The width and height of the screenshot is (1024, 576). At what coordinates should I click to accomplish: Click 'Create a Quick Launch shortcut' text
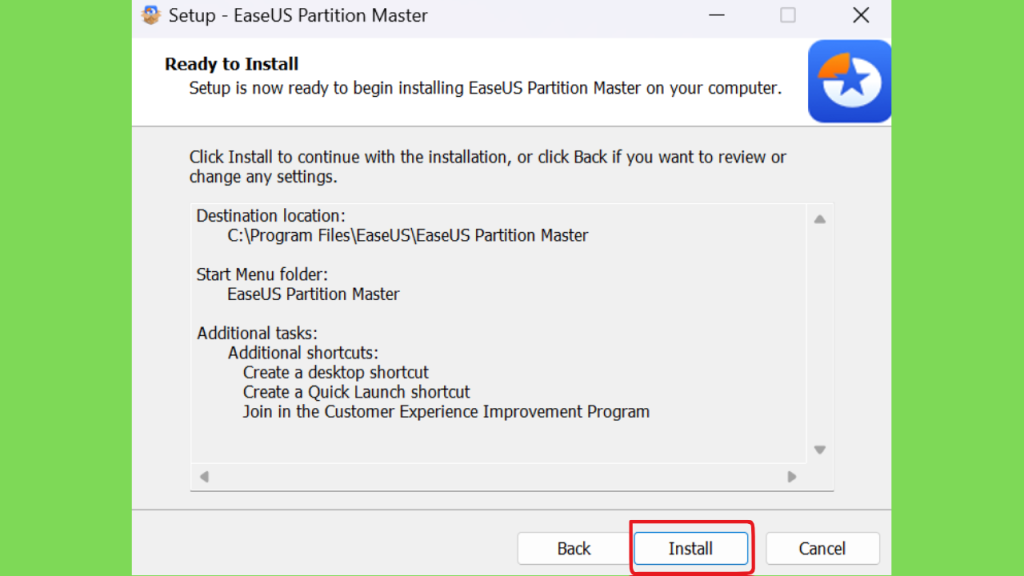[356, 392]
